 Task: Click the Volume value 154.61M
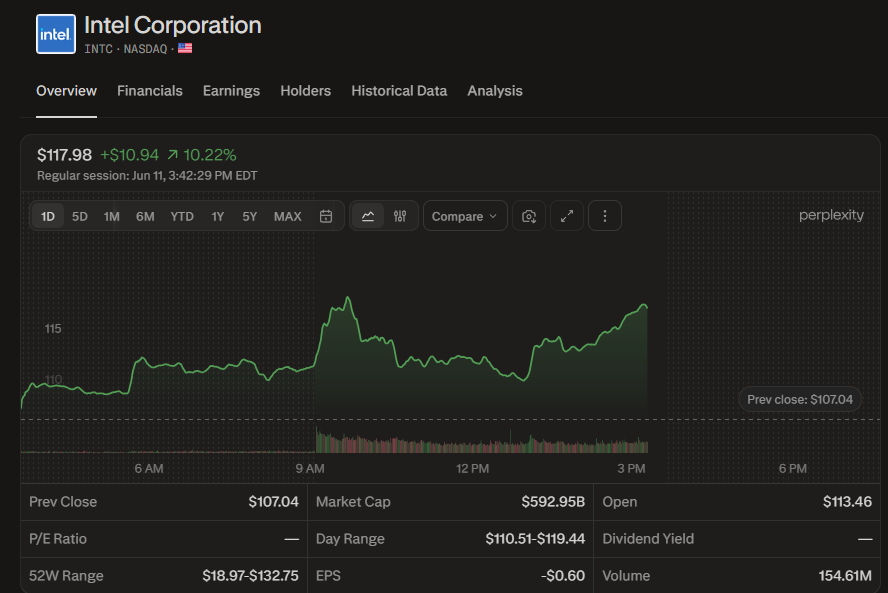pos(845,576)
